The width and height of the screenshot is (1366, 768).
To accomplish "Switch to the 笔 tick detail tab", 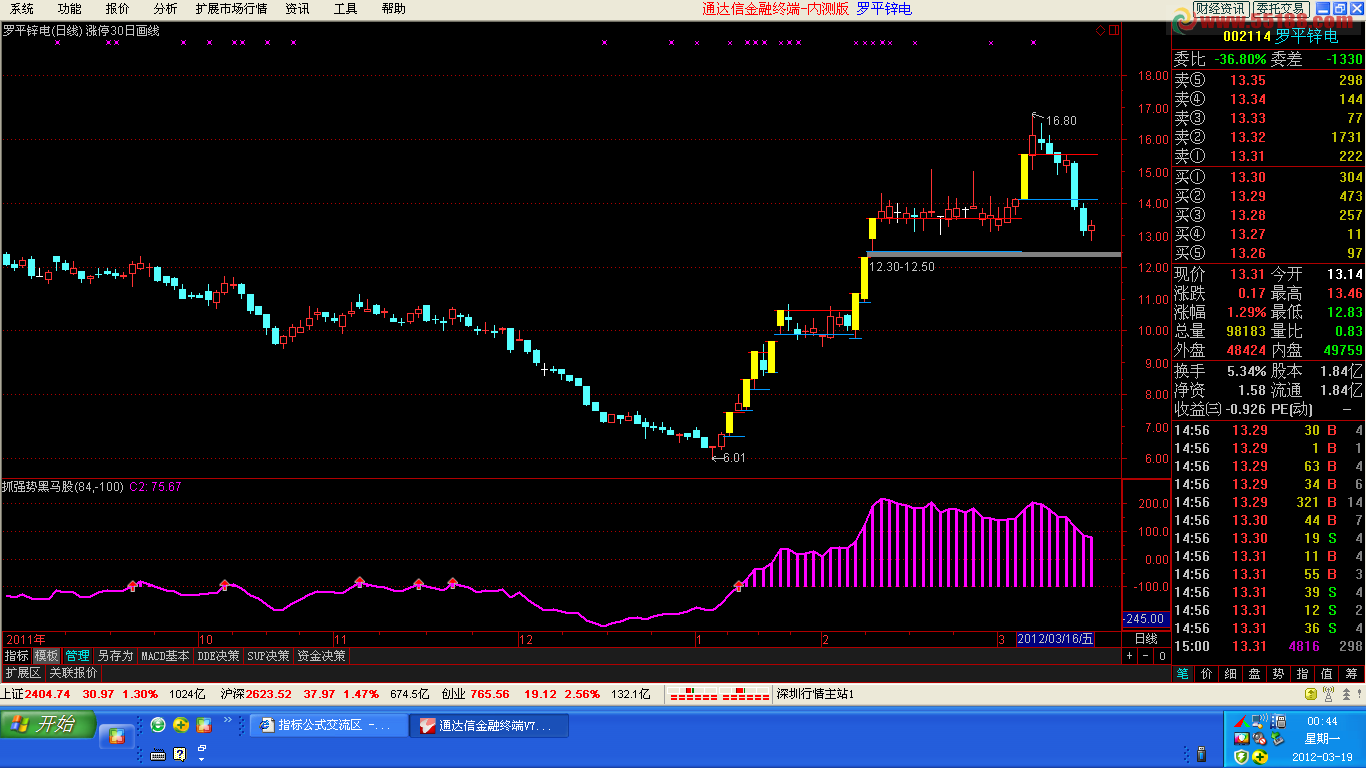I will pyautogui.click(x=1182, y=674).
